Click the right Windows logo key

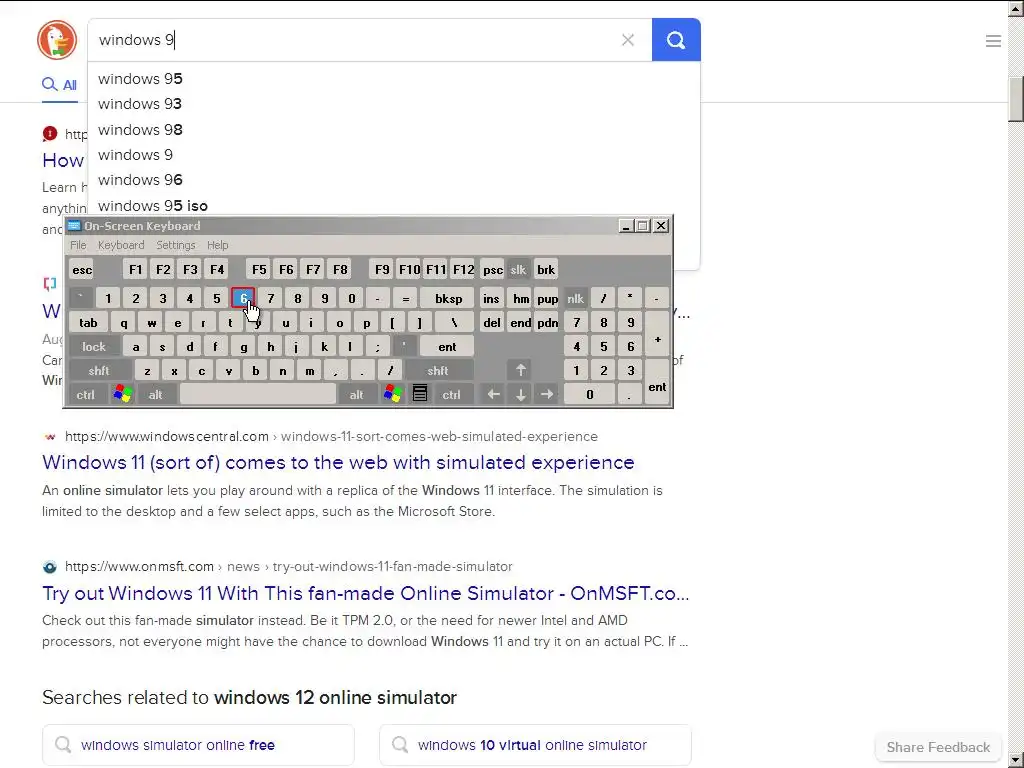pos(392,394)
